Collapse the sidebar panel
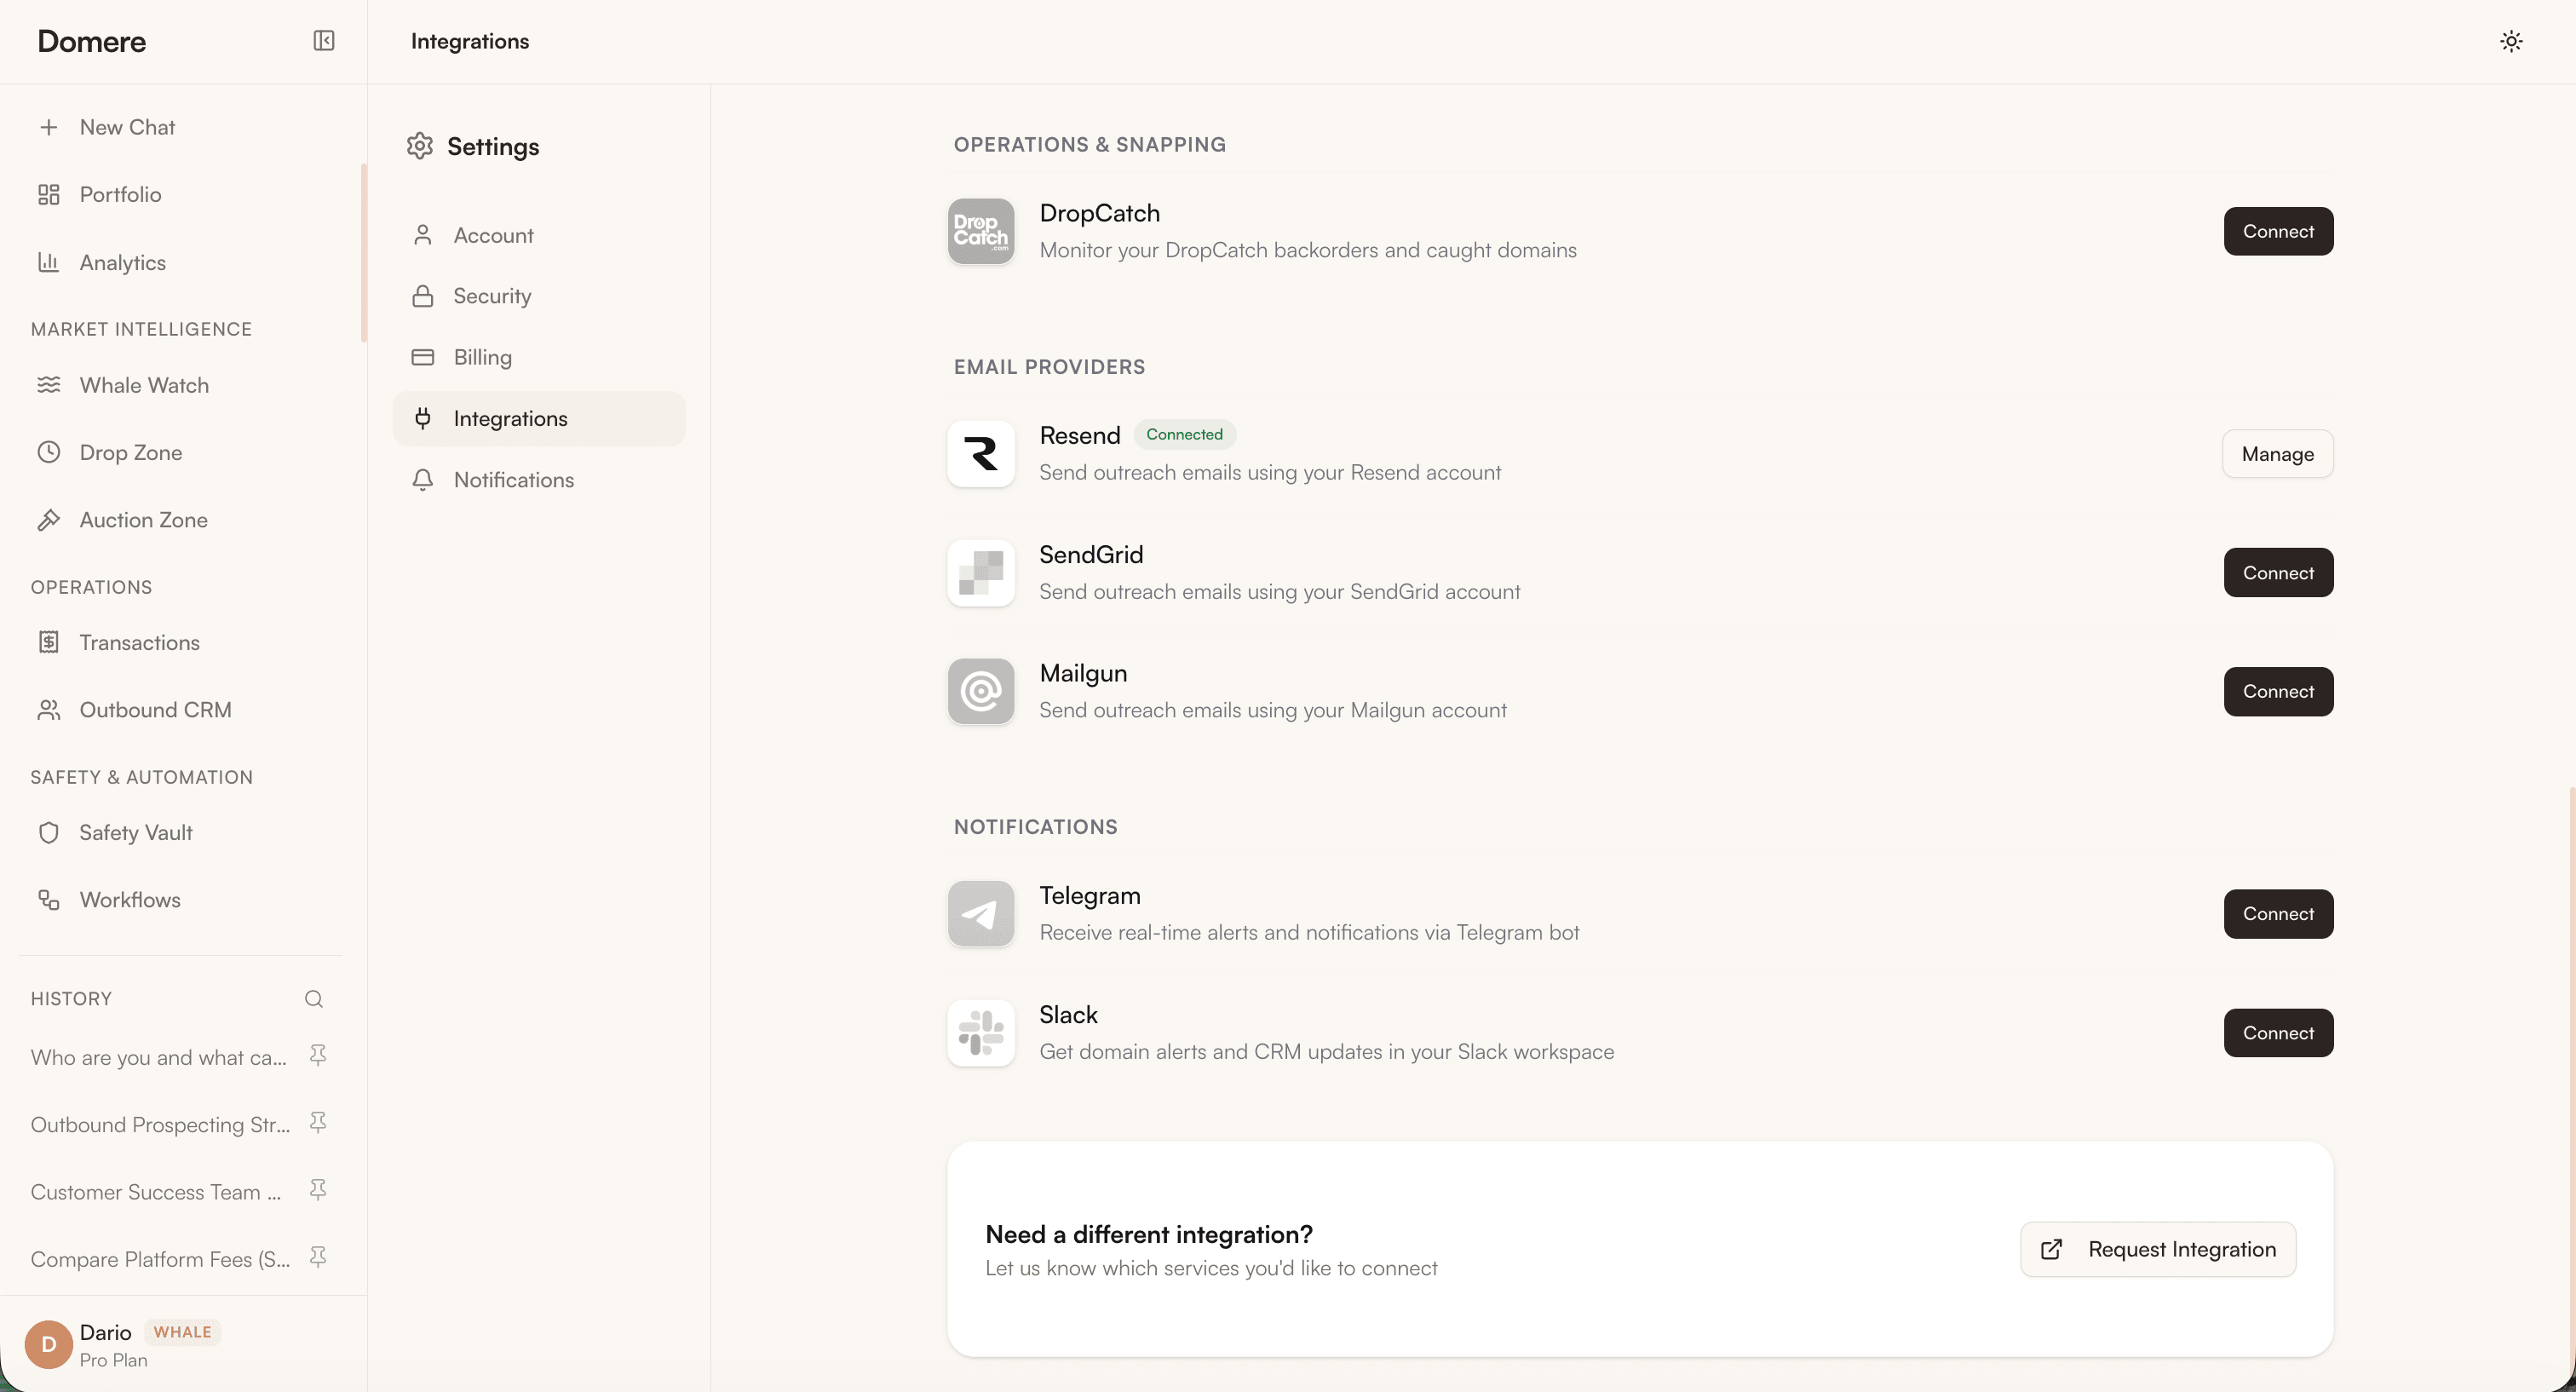 pyautogui.click(x=323, y=41)
